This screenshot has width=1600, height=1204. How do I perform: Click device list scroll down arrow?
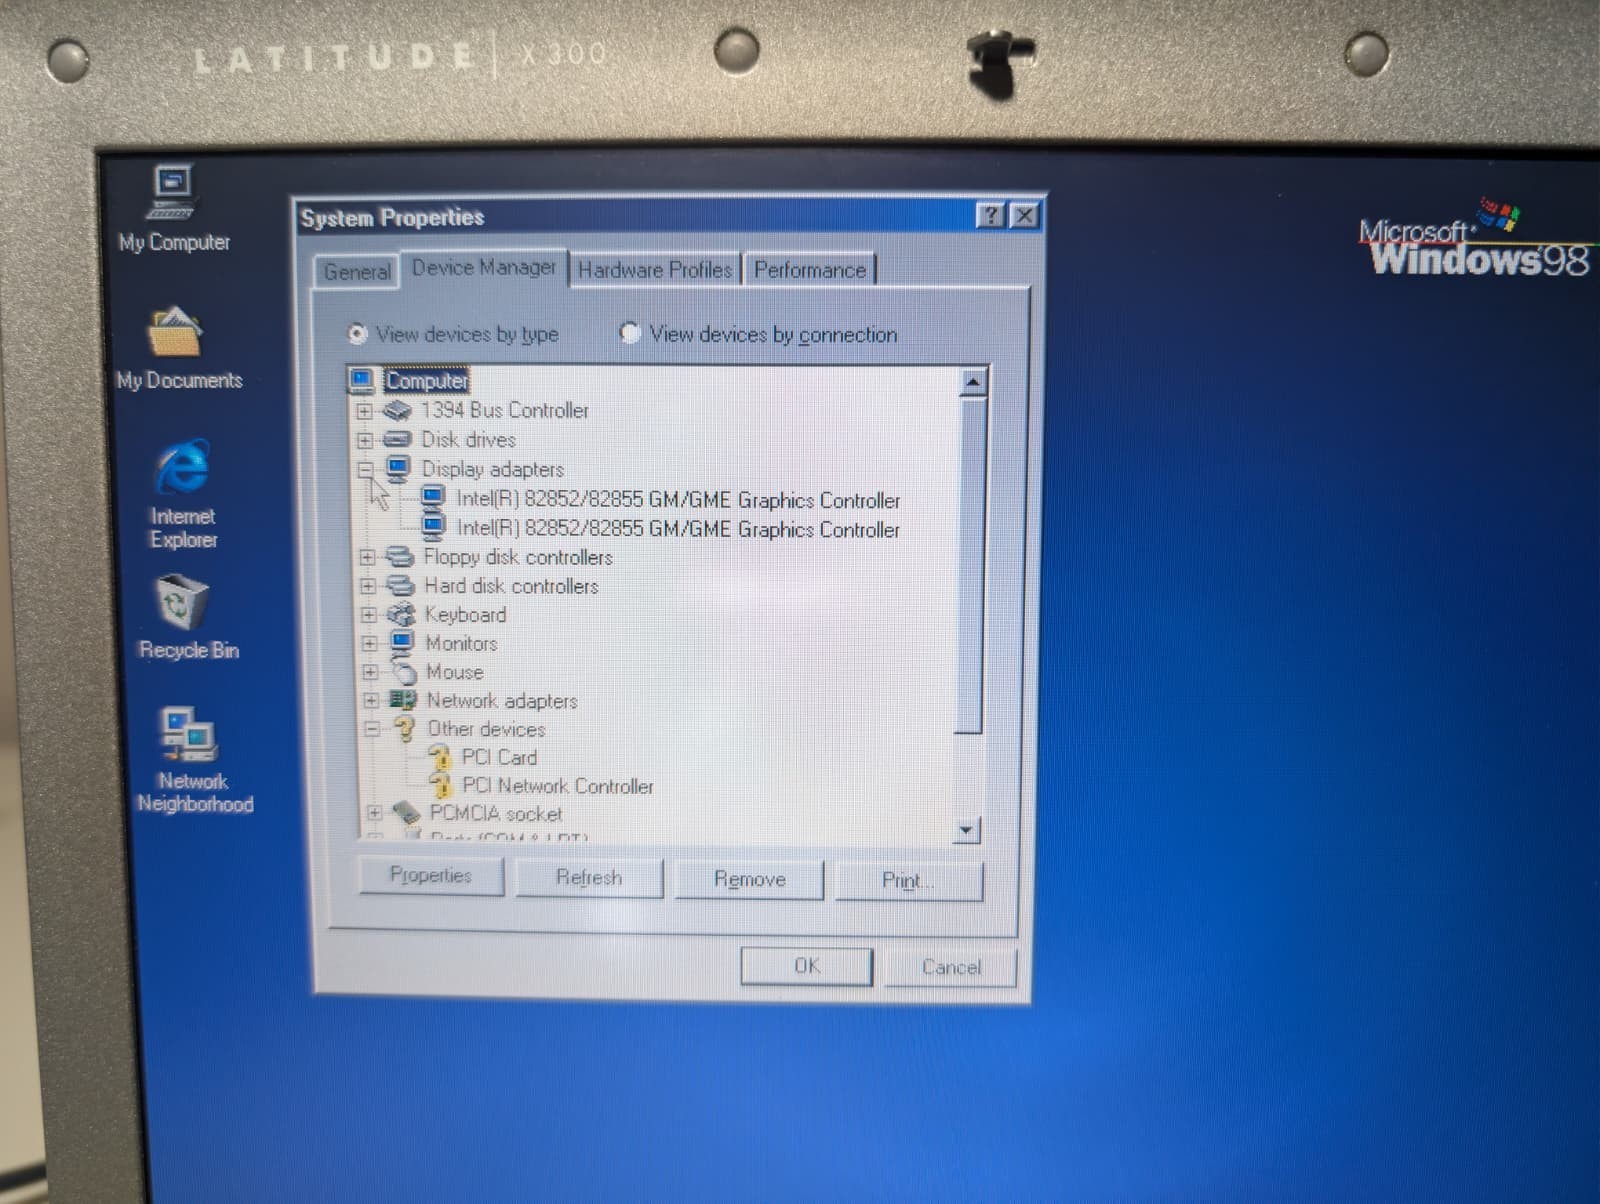(966, 830)
